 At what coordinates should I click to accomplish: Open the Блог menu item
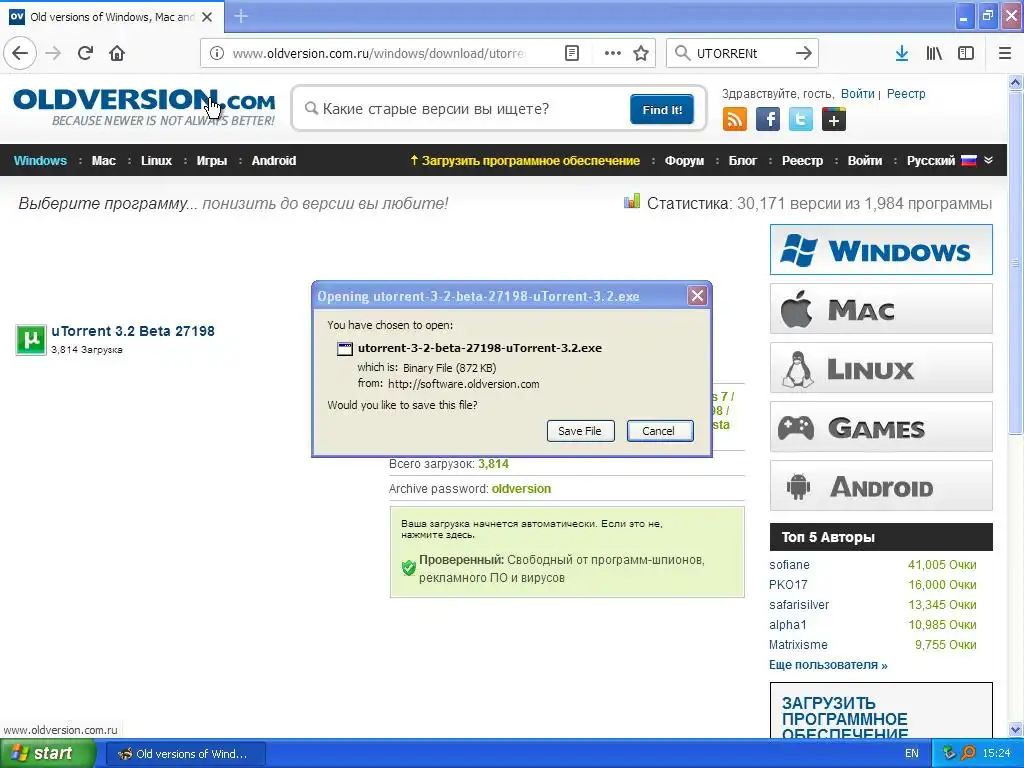pos(743,161)
